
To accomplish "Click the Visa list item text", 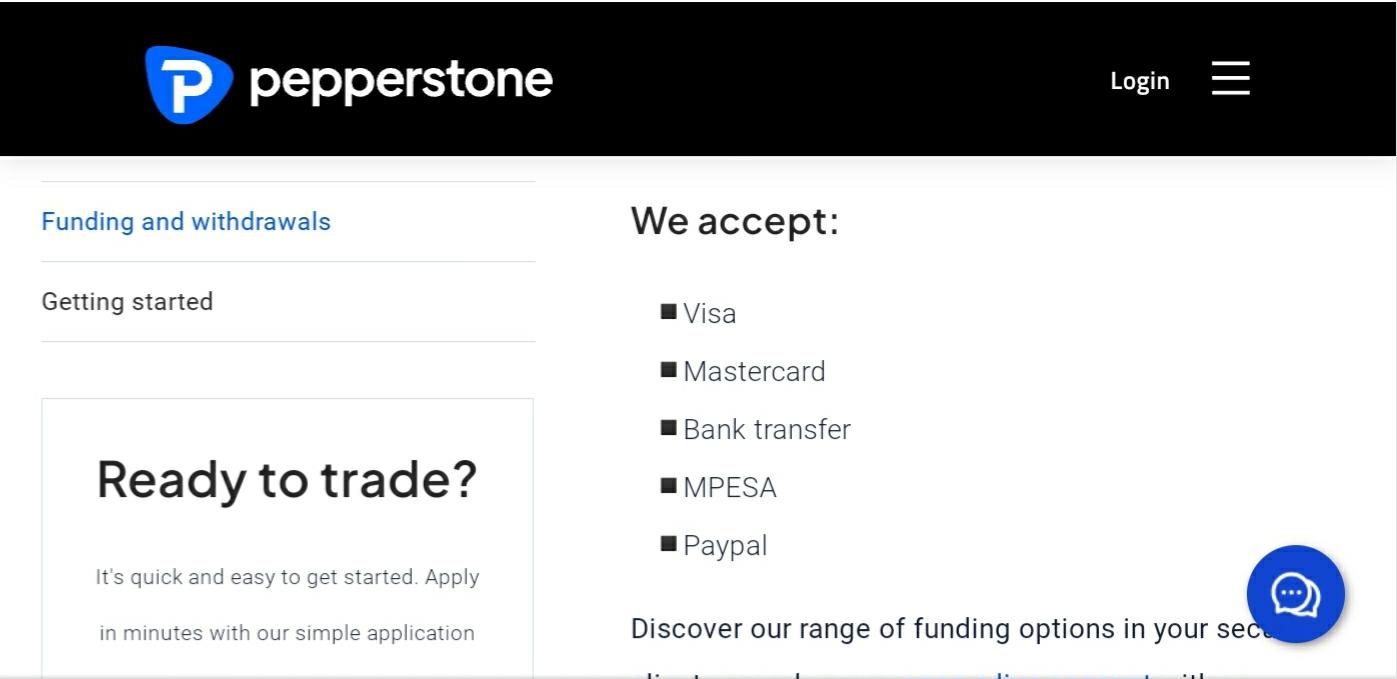I will 710,314.
